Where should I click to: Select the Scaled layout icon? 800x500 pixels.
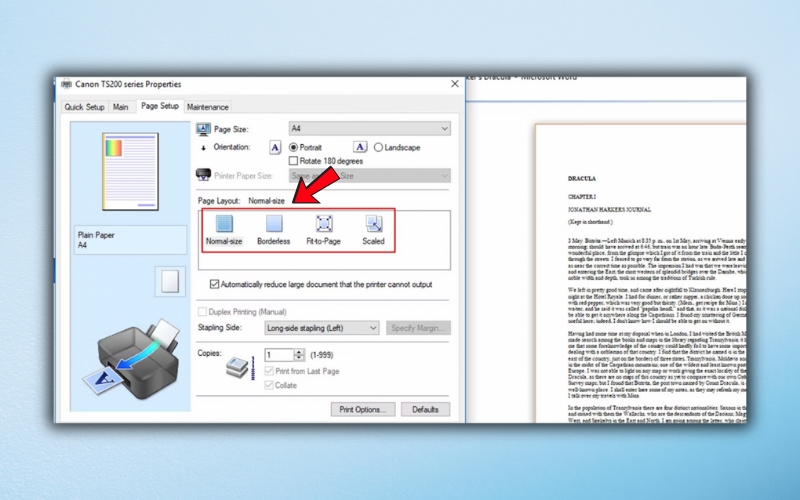(x=373, y=223)
